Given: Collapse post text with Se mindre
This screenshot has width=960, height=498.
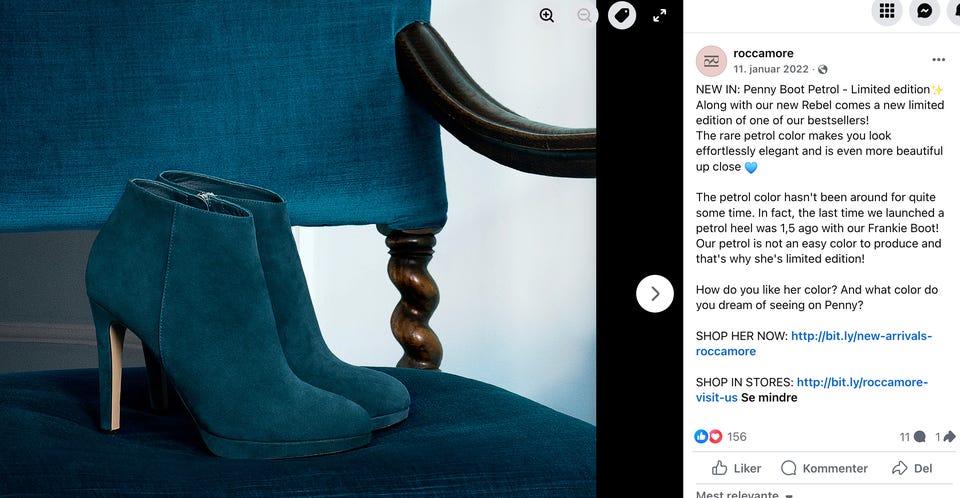Looking at the screenshot, I should (769, 398).
